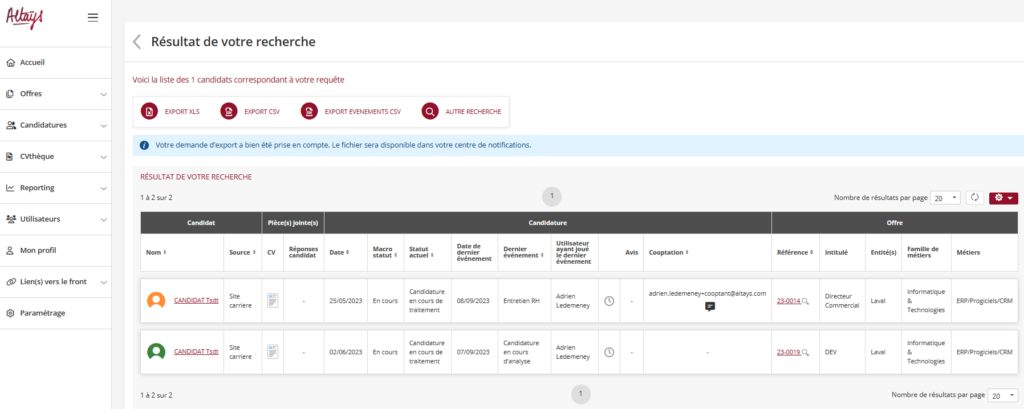Open the green-avatar candidate's CANDIDAT Tsdt link
Image resolution: width=1024 pixels, height=409 pixels.
196,352
